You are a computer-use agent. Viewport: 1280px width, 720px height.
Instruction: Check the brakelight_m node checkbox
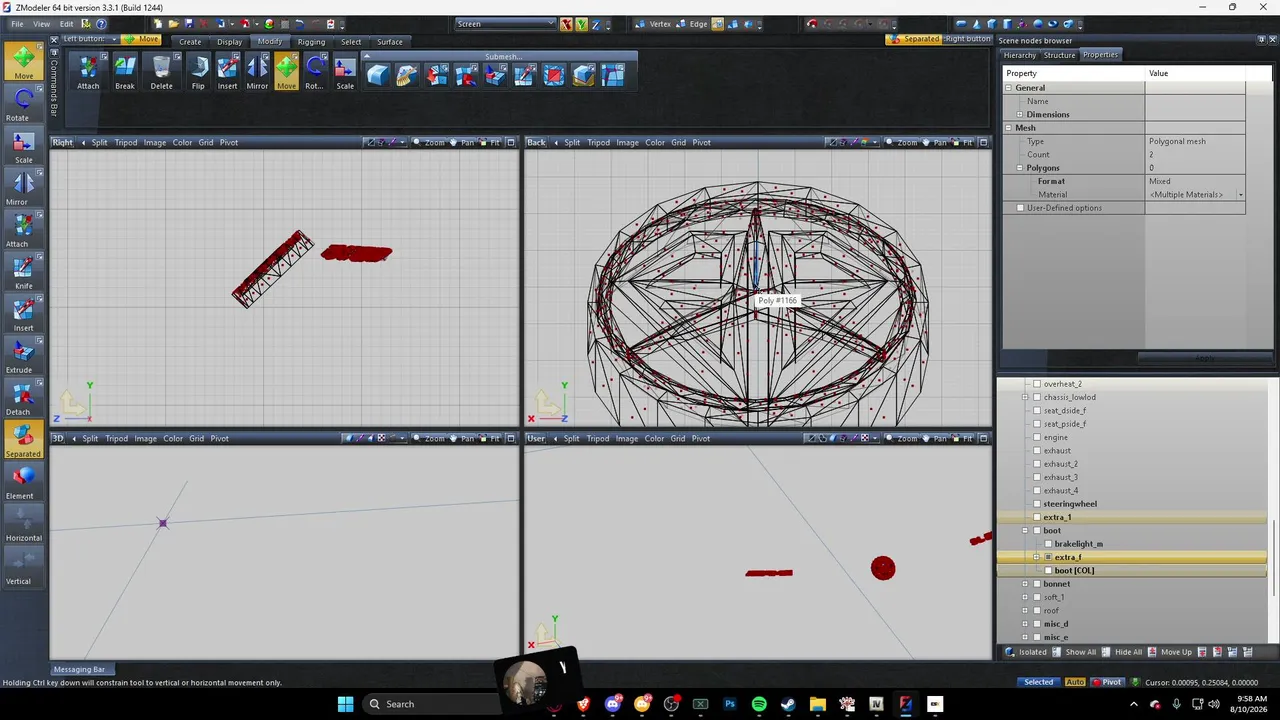(1048, 544)
